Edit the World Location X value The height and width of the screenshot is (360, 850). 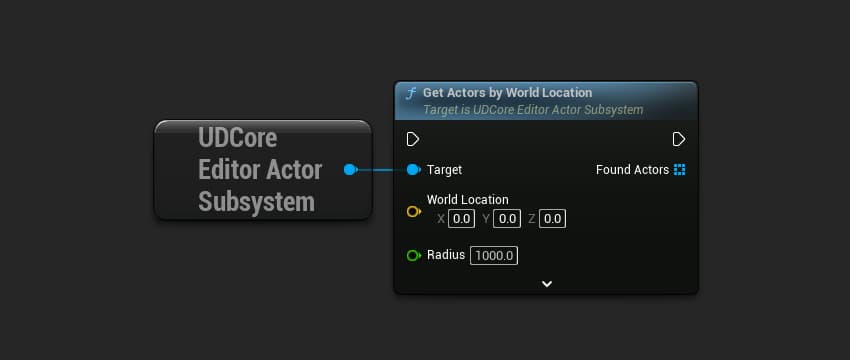(461, 219)
